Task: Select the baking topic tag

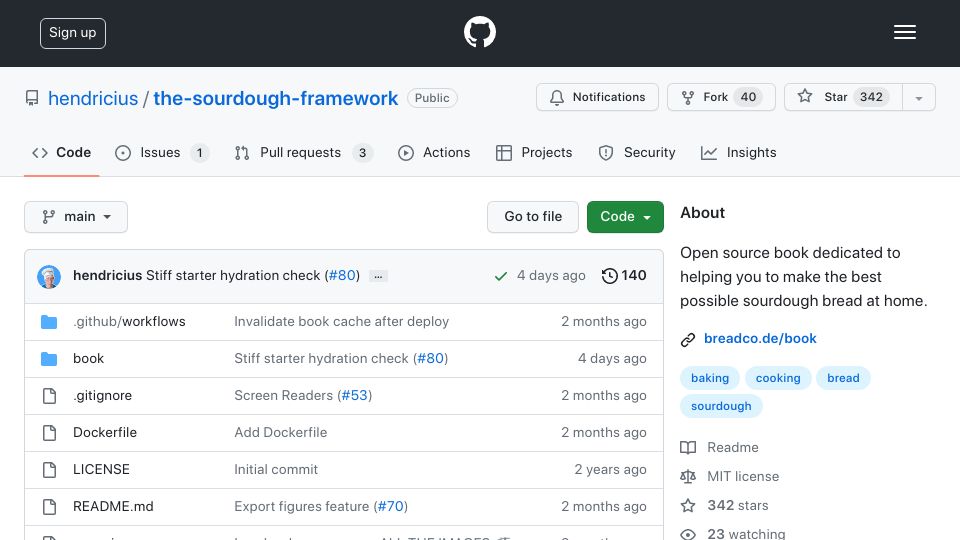Action: (x=710, y=378)
